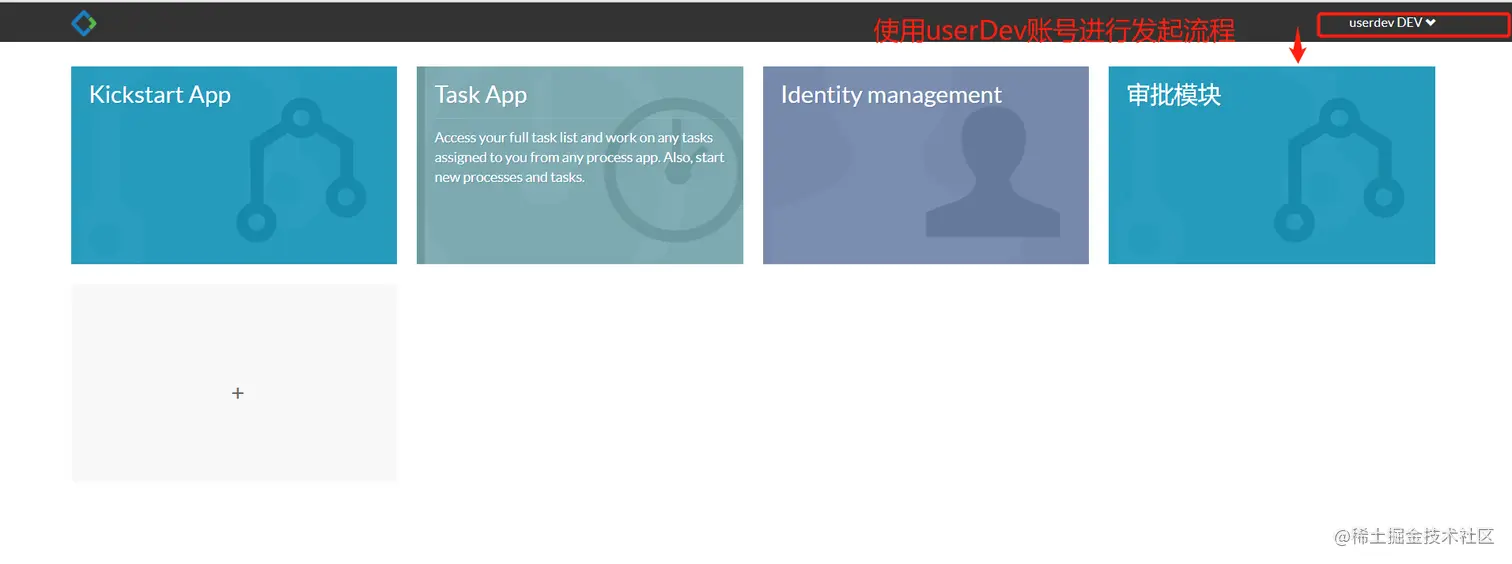This screenshot has width=1512, height=564.
Task: Click the workflow icon in 审批模块 tile
Action: pyautogui.click(x=1340, y=170)
